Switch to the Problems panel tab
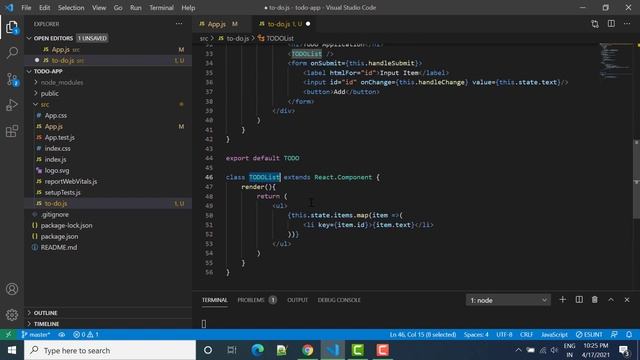 [x=257, y=300]
